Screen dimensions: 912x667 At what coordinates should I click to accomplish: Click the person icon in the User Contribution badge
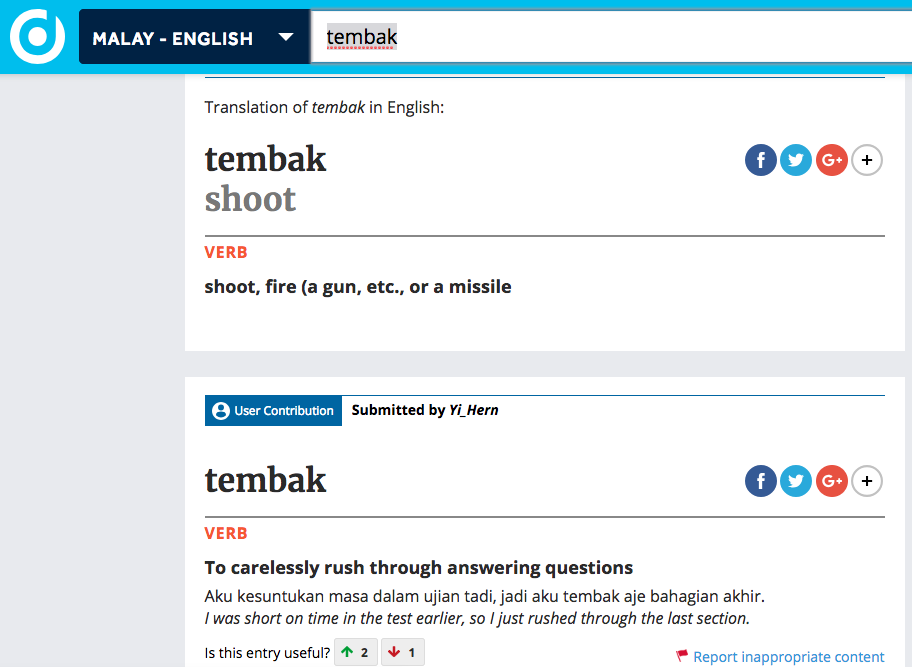point(221,411)
